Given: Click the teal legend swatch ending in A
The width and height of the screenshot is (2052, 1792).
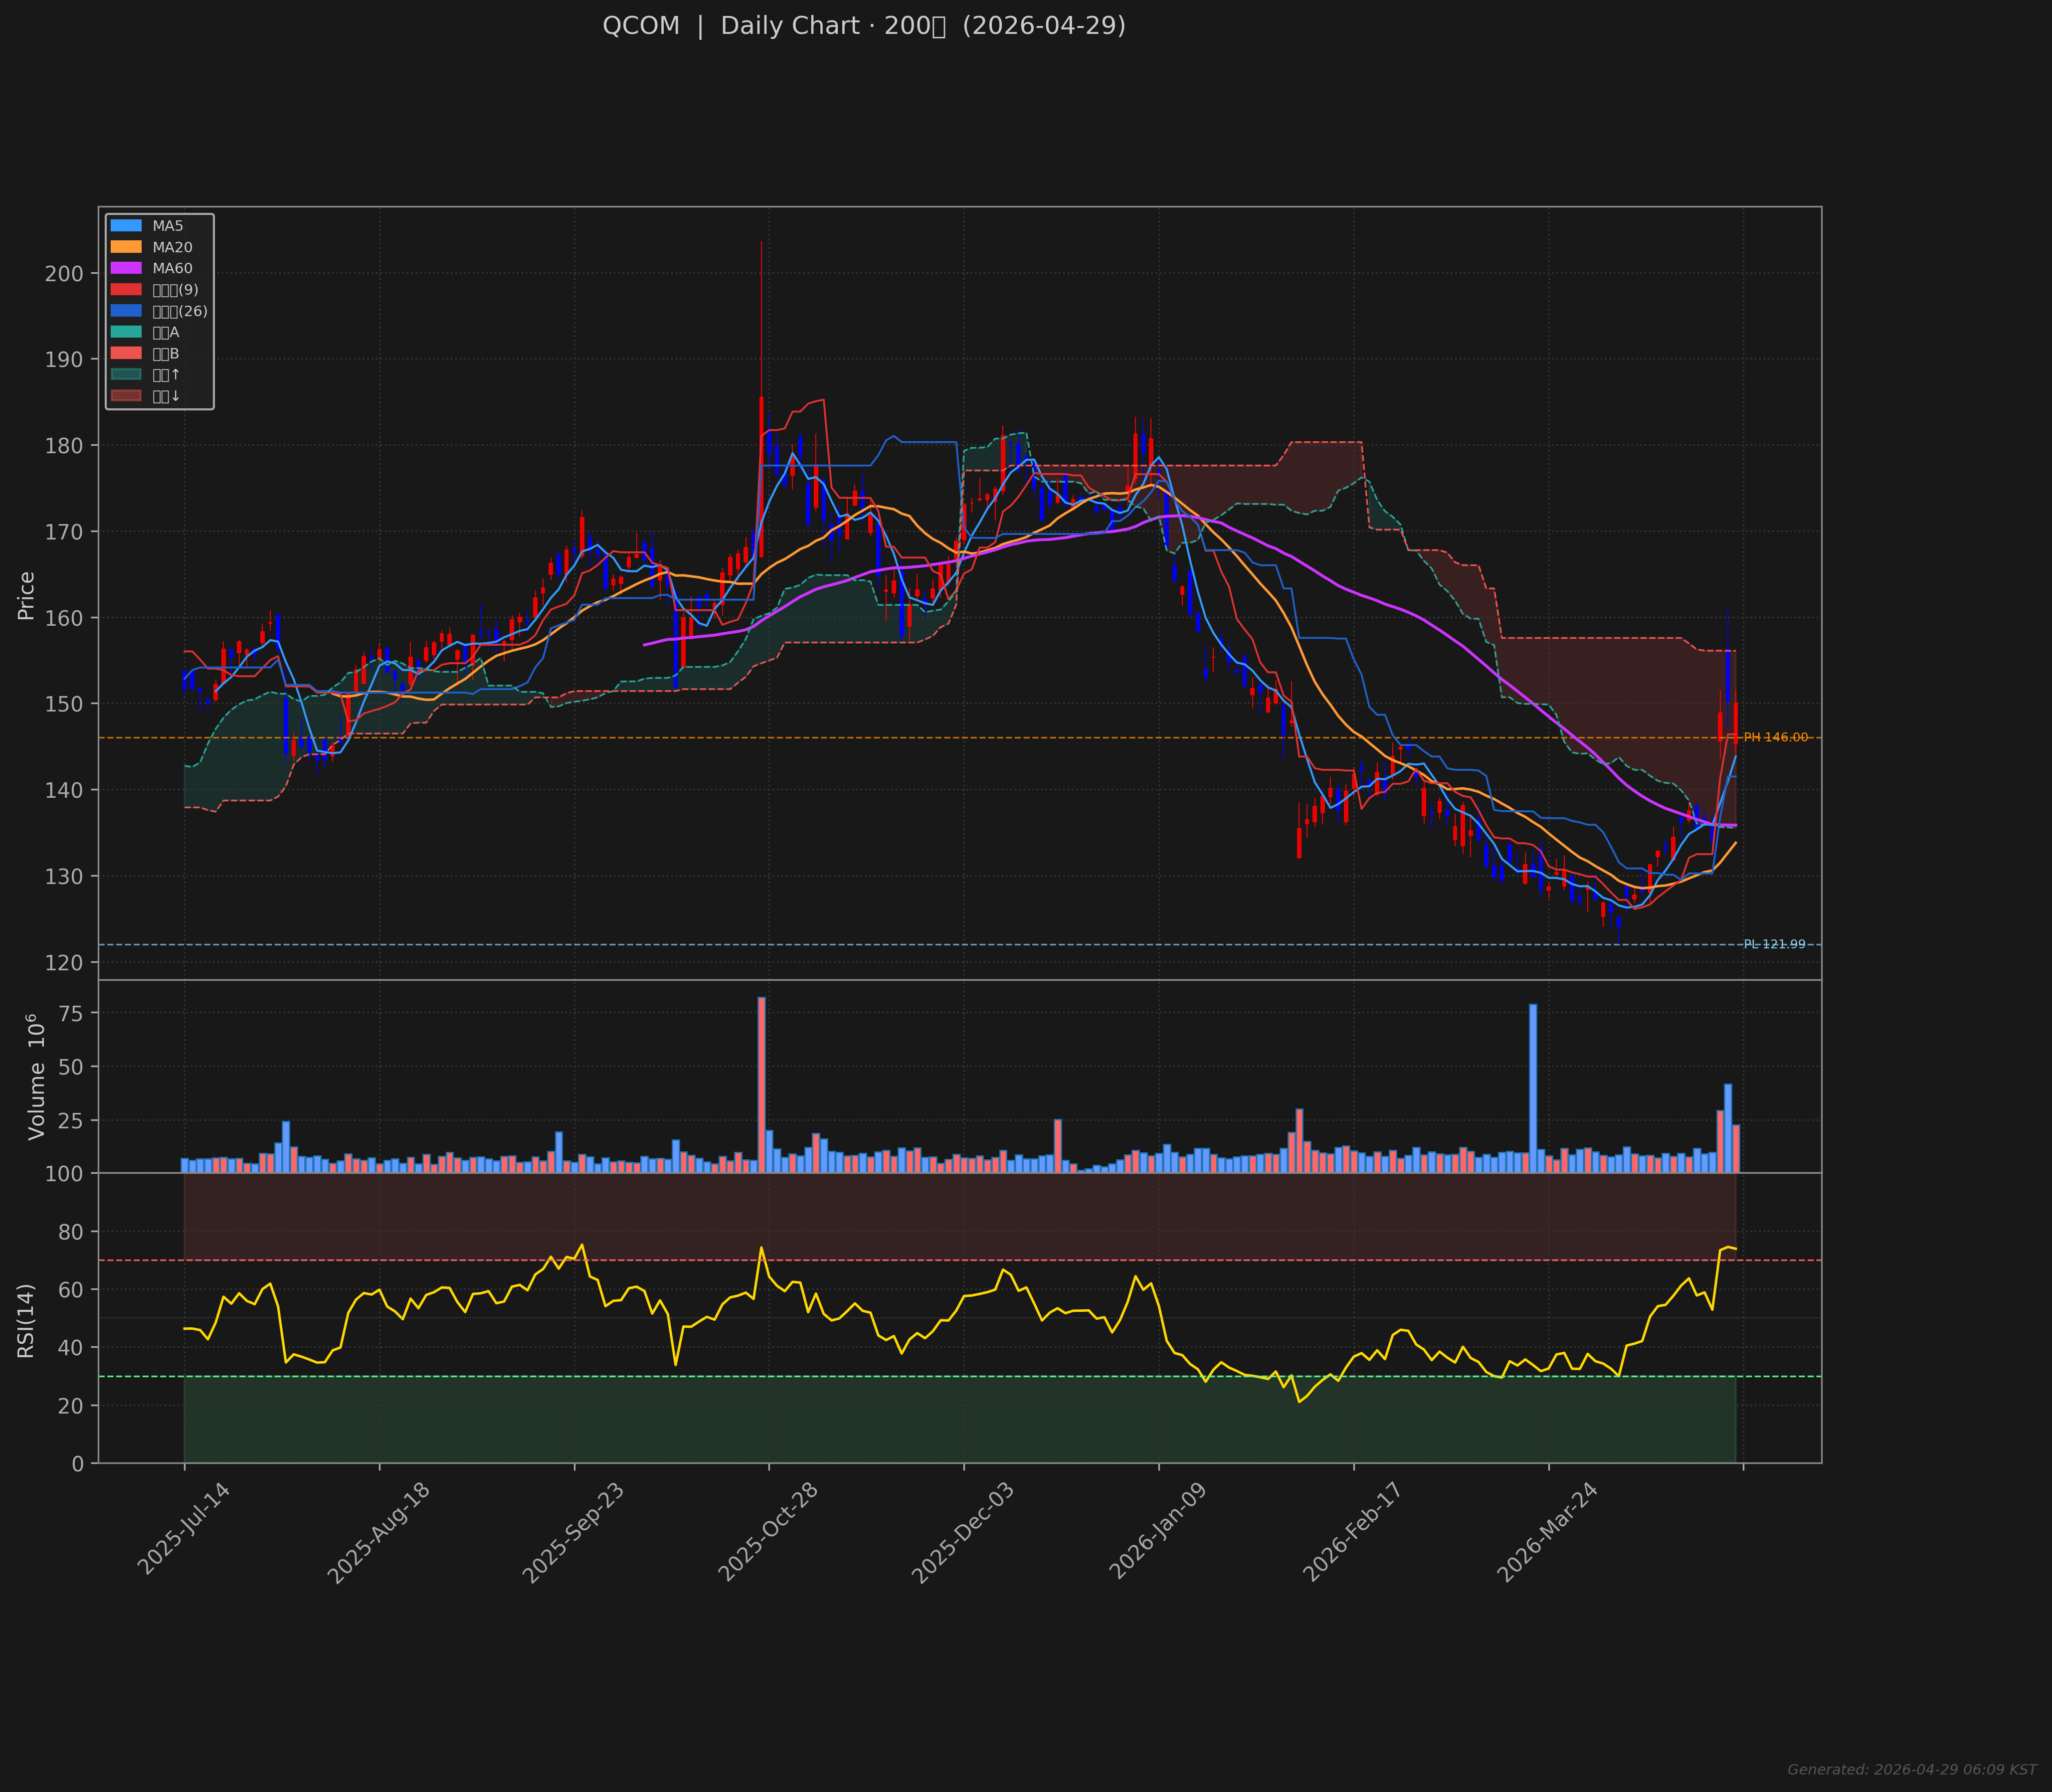Looking at the screenshot, I should (x=126, y=332).
